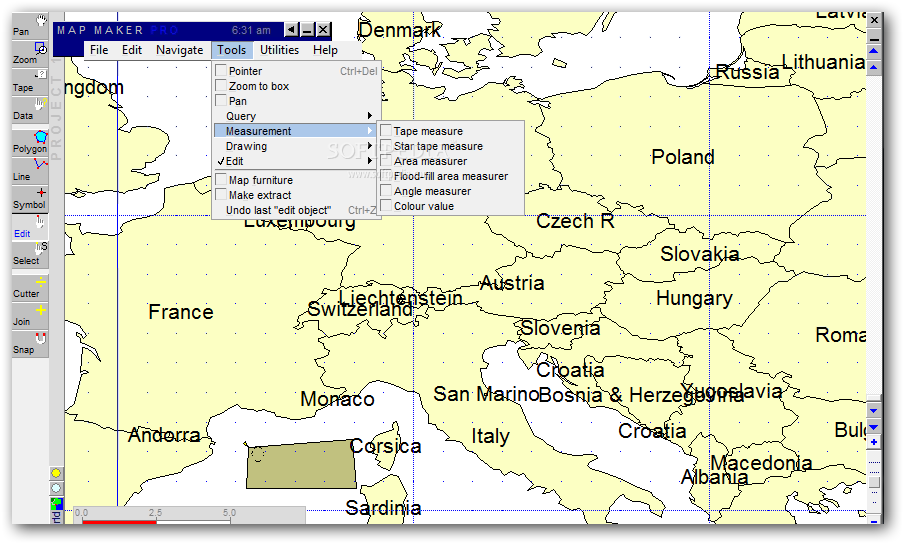
Task: Activate the Symbol tool
Action: tap(30, 199)
